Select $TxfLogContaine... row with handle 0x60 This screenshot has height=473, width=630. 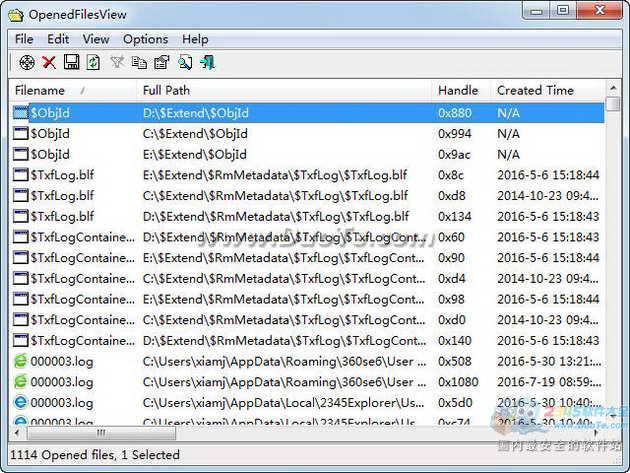[307, 237]
